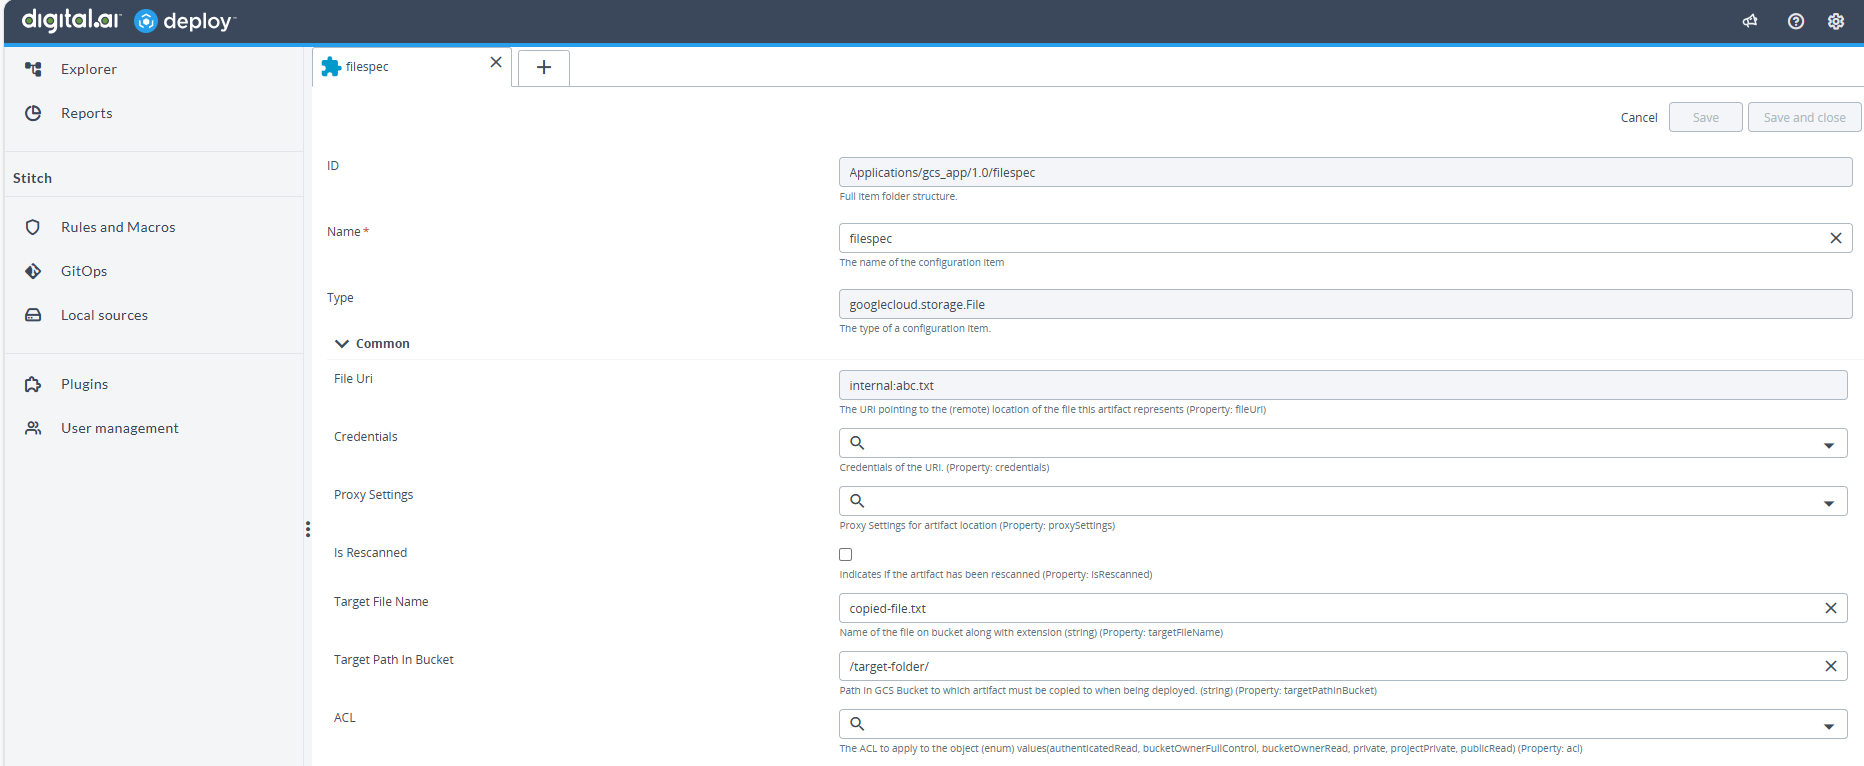Close the filespec tab
This screenshot has height=766, width=1864.
[496, 62]
